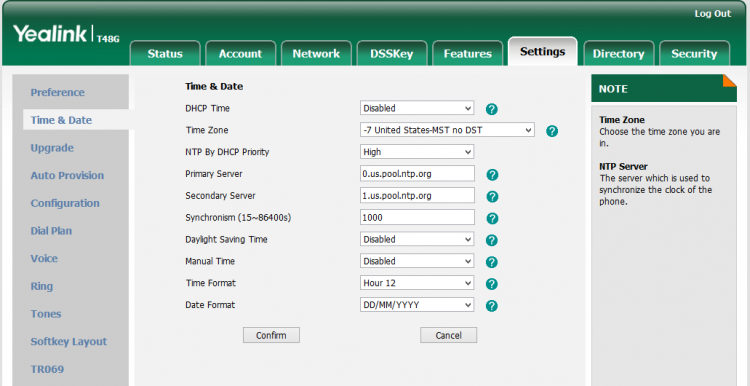Switch to the Network tab
Screen dimensions: 750x386
(x=316, y=54)
